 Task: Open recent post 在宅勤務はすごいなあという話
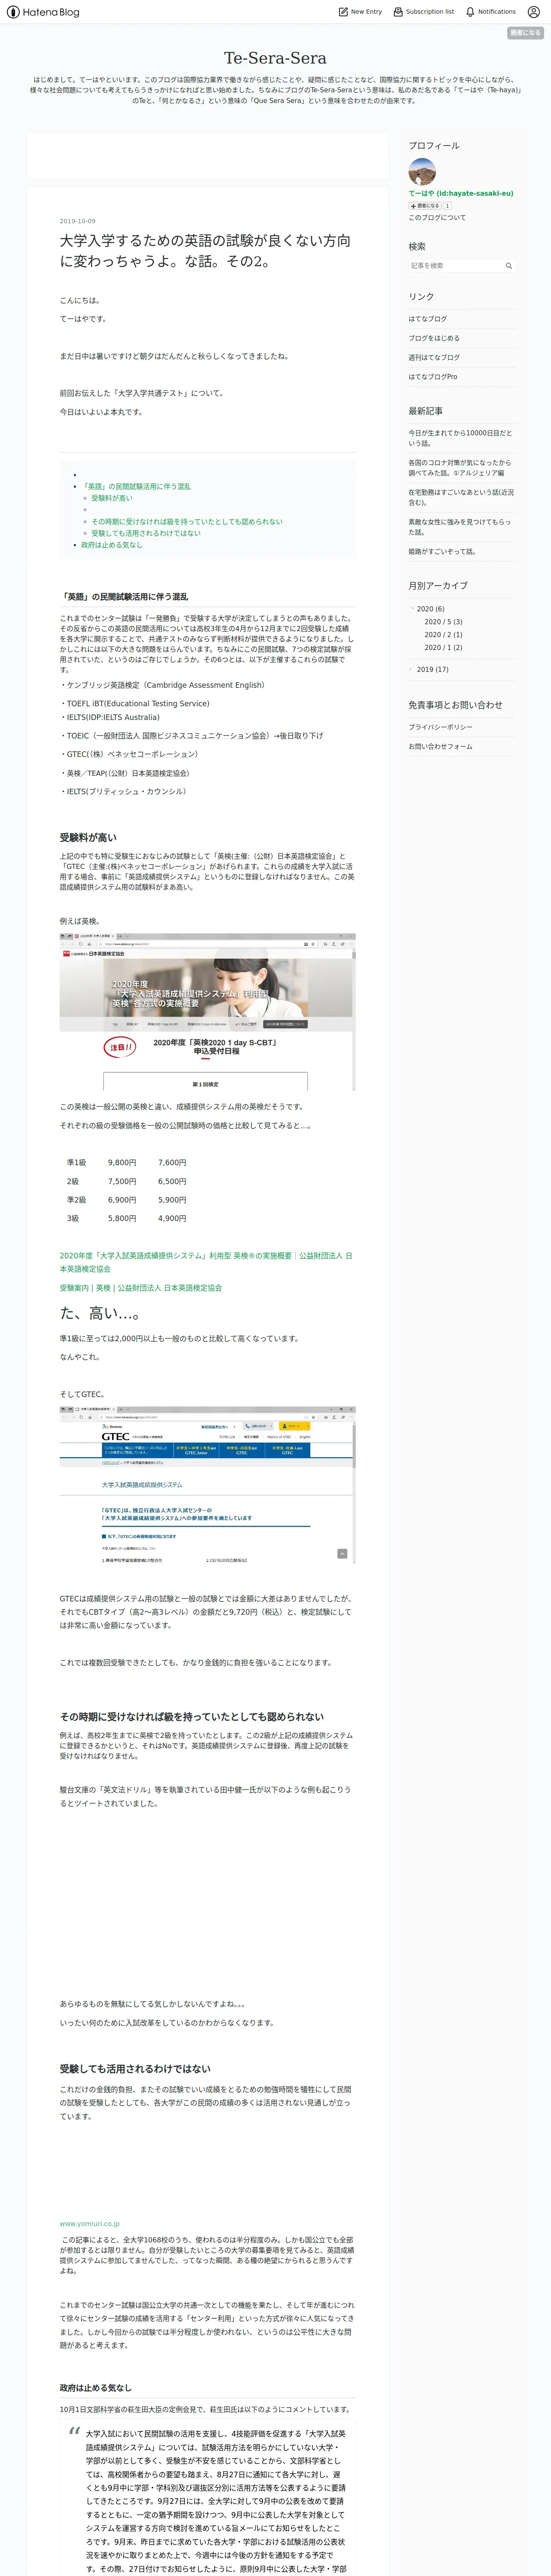(x=460, y=497)
